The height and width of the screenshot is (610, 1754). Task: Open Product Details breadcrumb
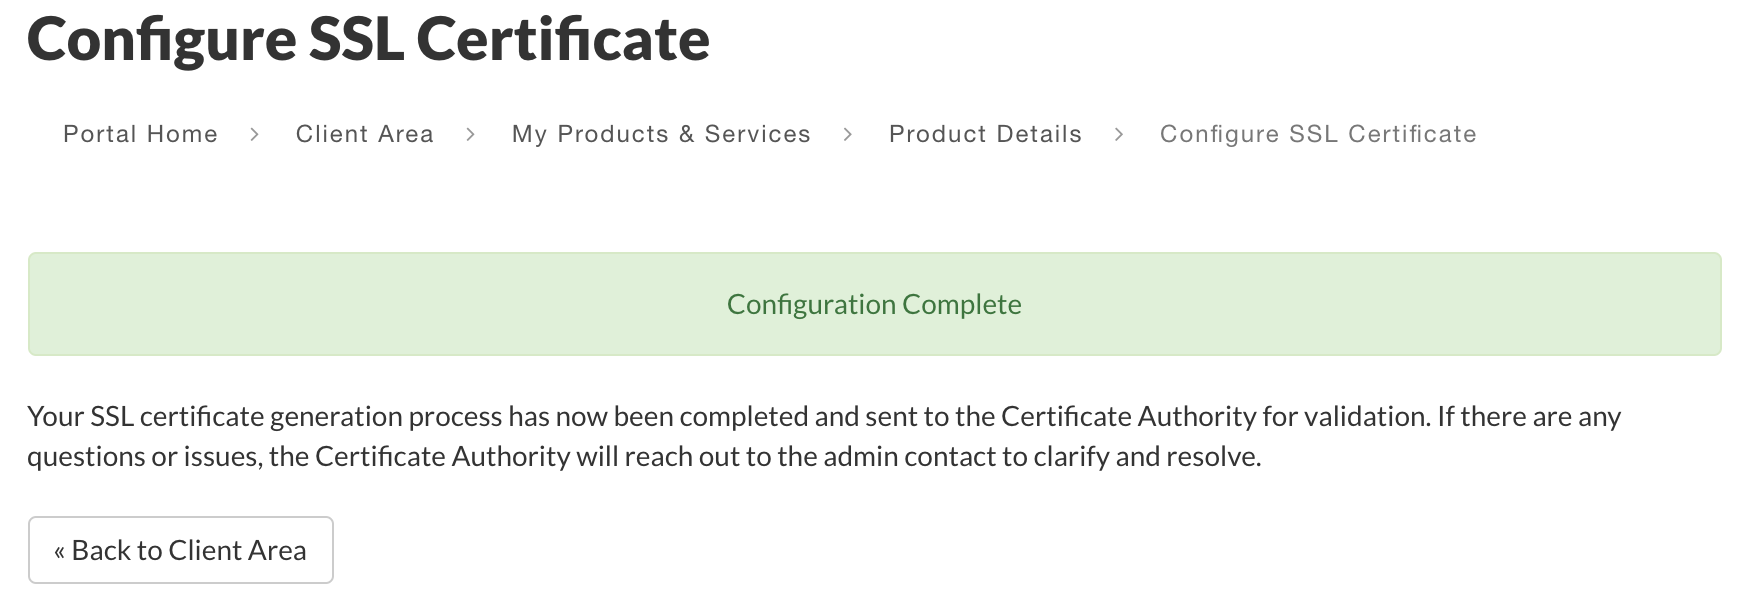click(985, 134)
